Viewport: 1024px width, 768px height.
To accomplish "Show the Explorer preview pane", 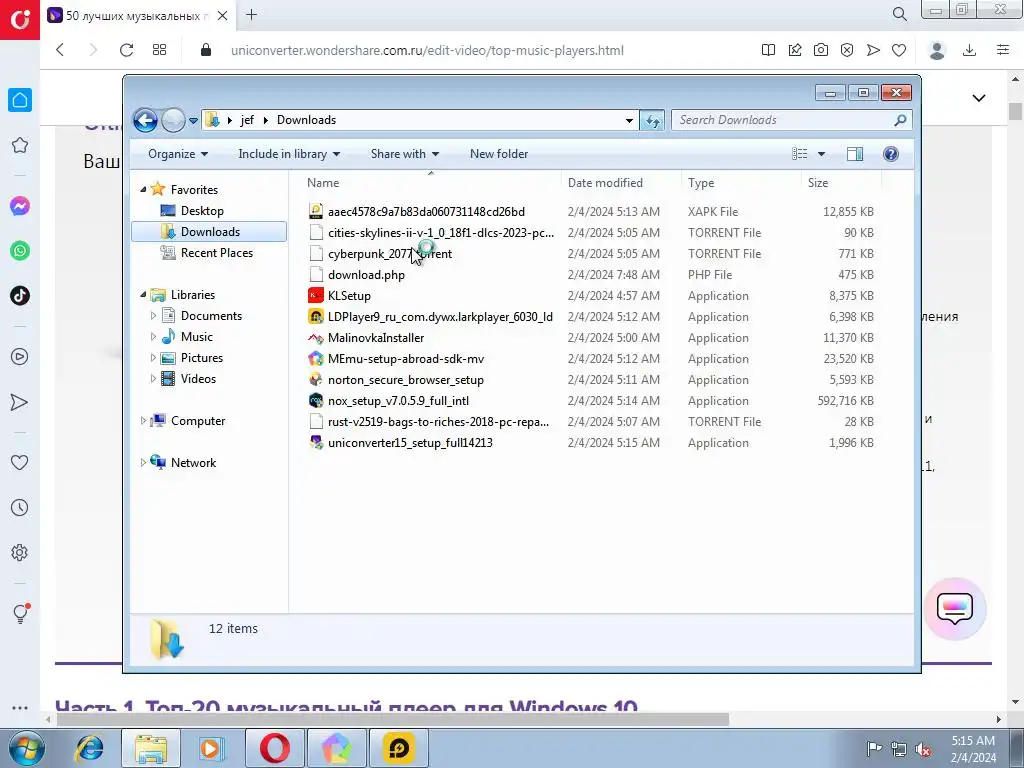I will 854,154.
